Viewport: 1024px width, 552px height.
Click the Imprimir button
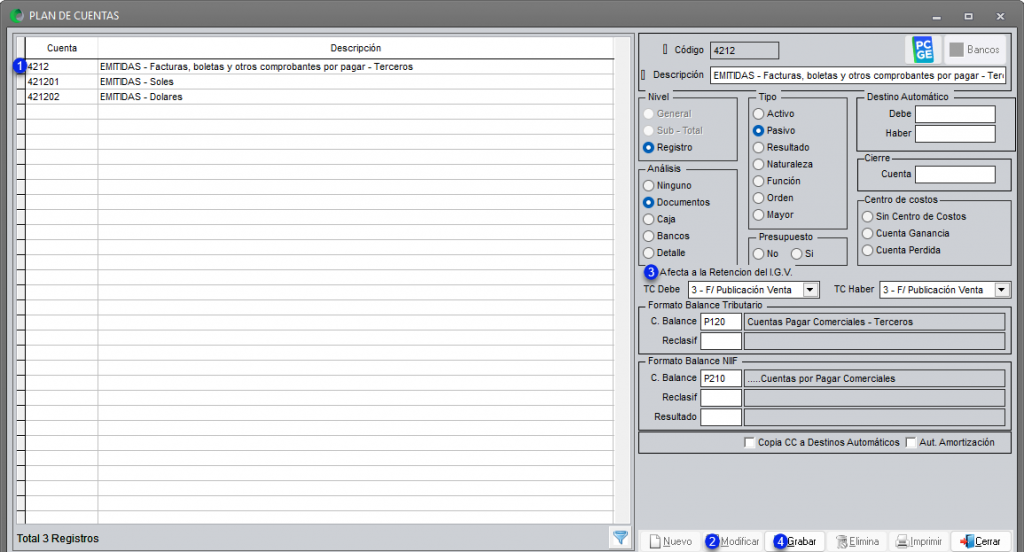(x=919, y=542)
